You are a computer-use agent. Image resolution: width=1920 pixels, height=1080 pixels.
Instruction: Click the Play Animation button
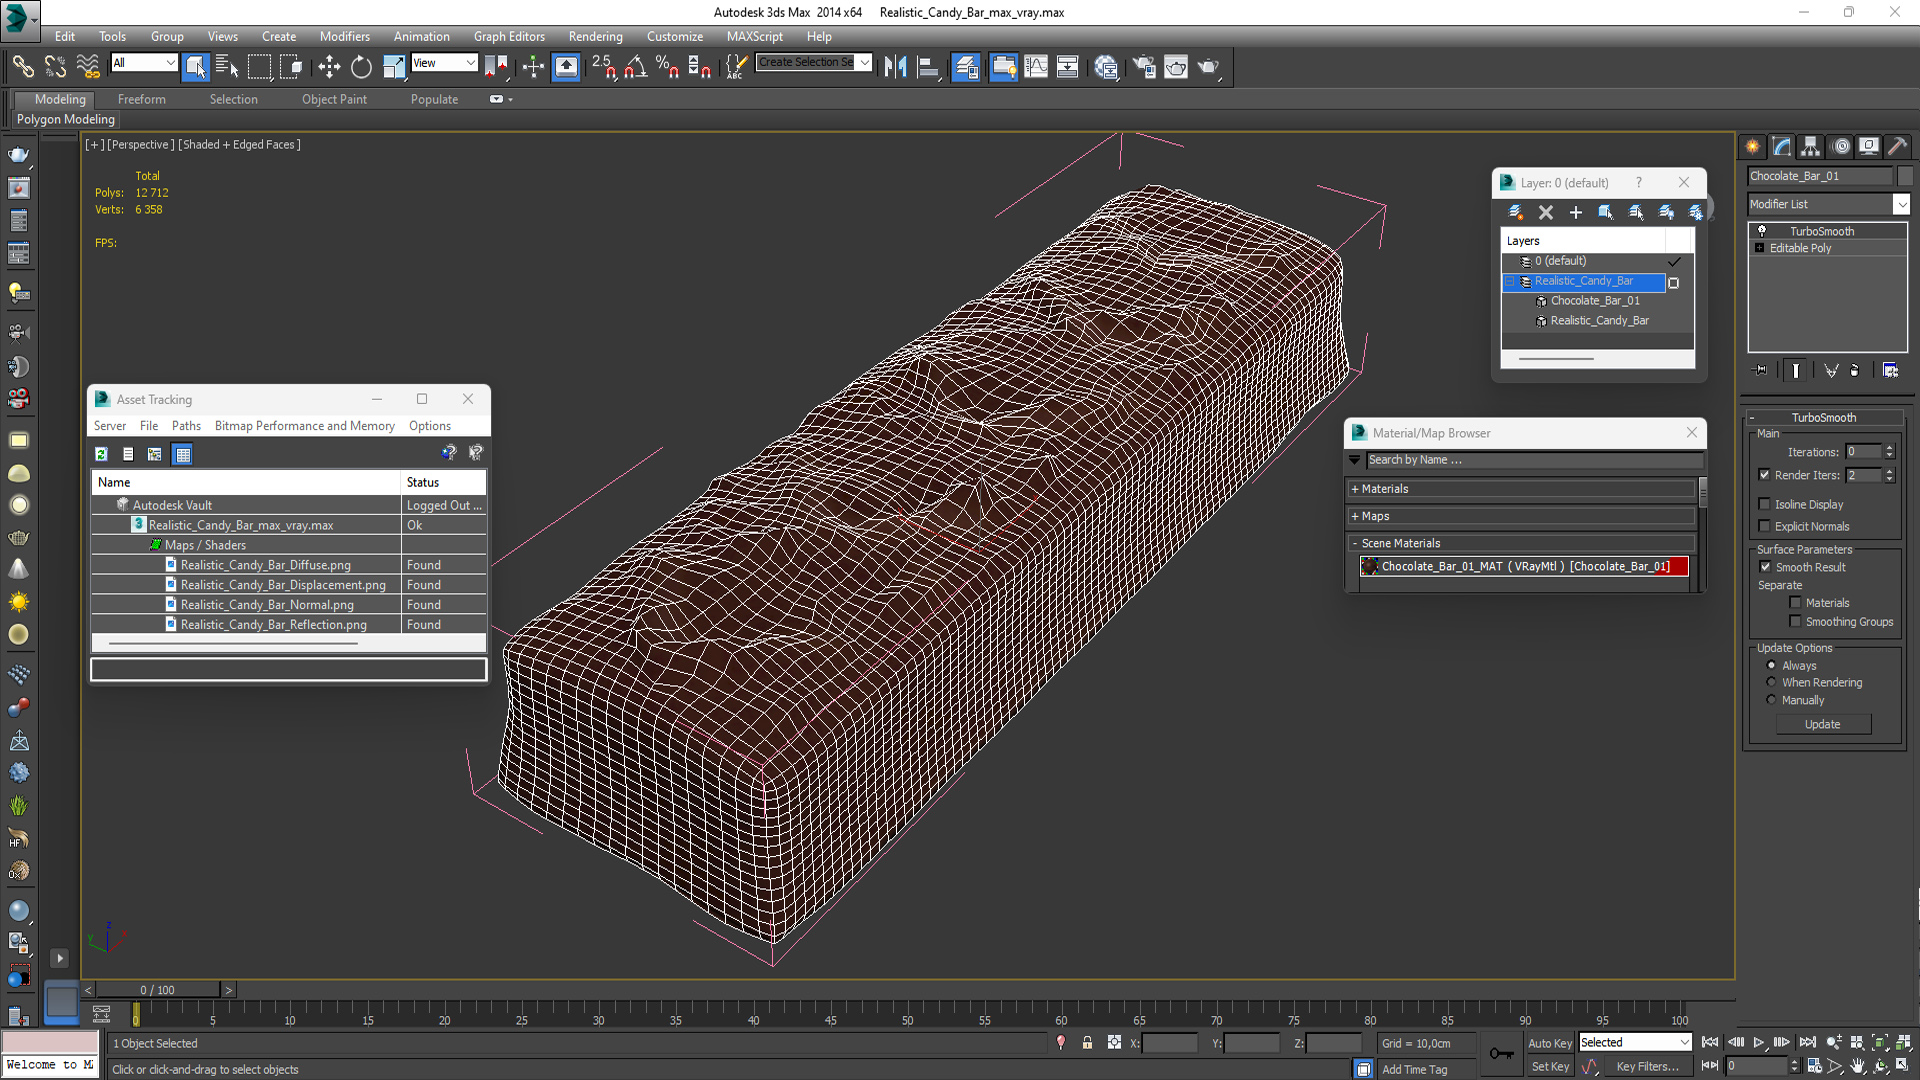pos(1758,1042)
